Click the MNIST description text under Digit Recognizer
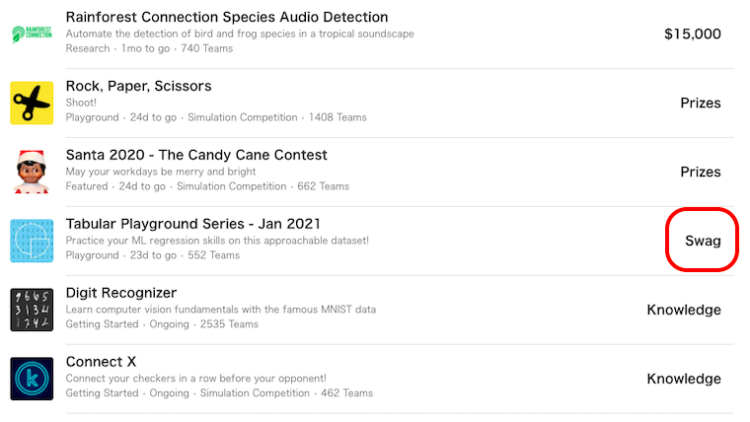This screenshot has height=422, width=750. 221,310
